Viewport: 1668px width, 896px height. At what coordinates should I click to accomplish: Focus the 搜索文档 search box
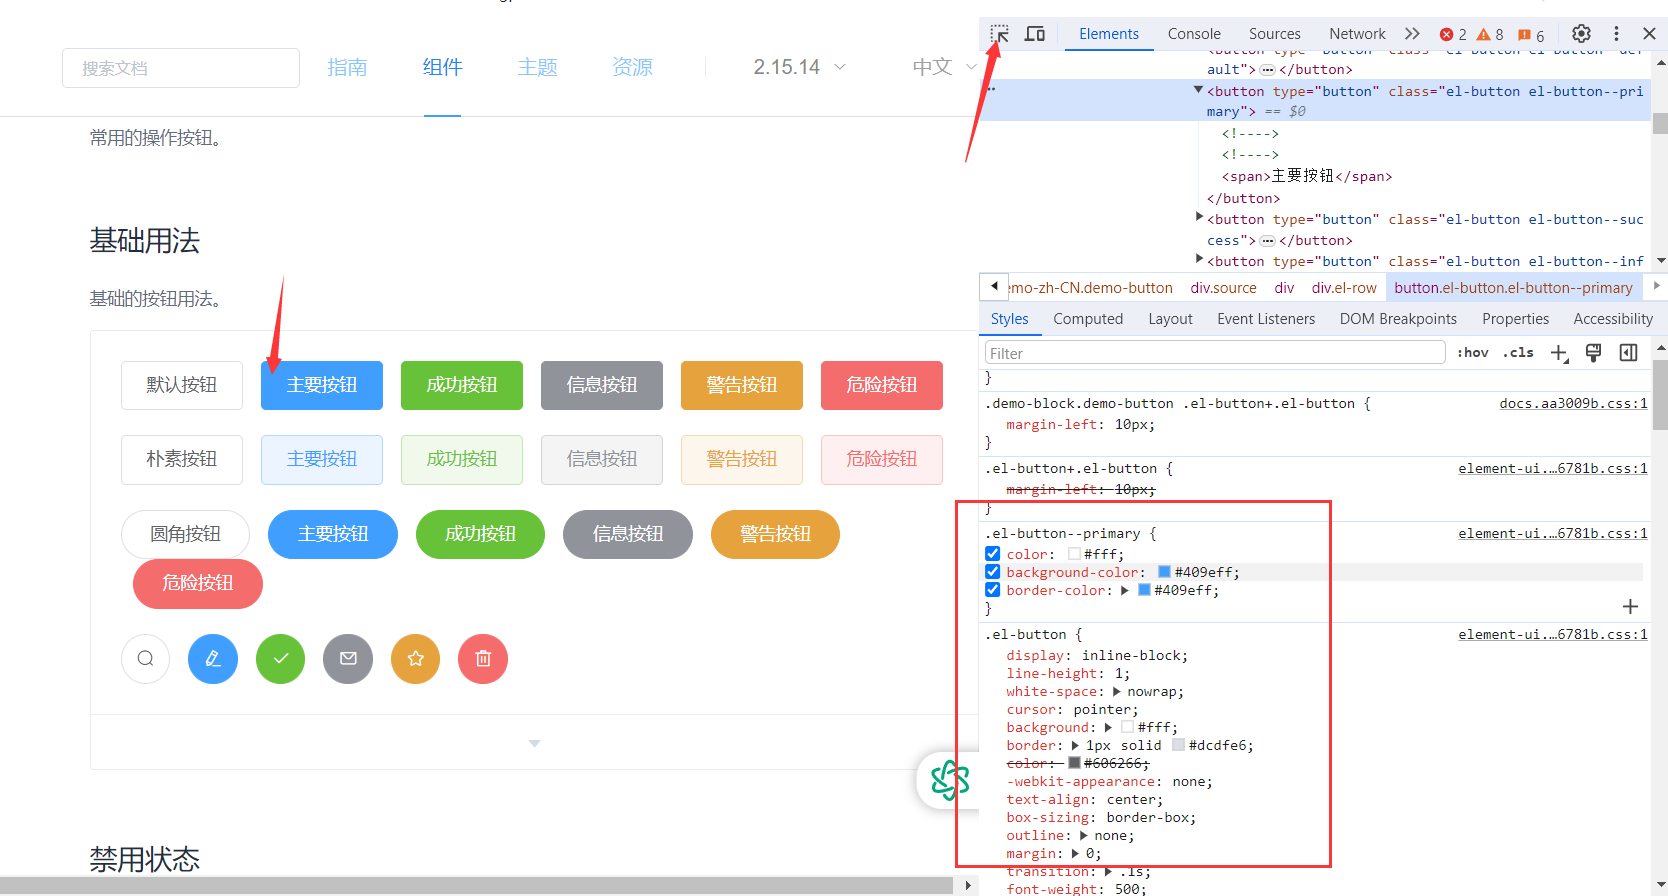(181, 68)
